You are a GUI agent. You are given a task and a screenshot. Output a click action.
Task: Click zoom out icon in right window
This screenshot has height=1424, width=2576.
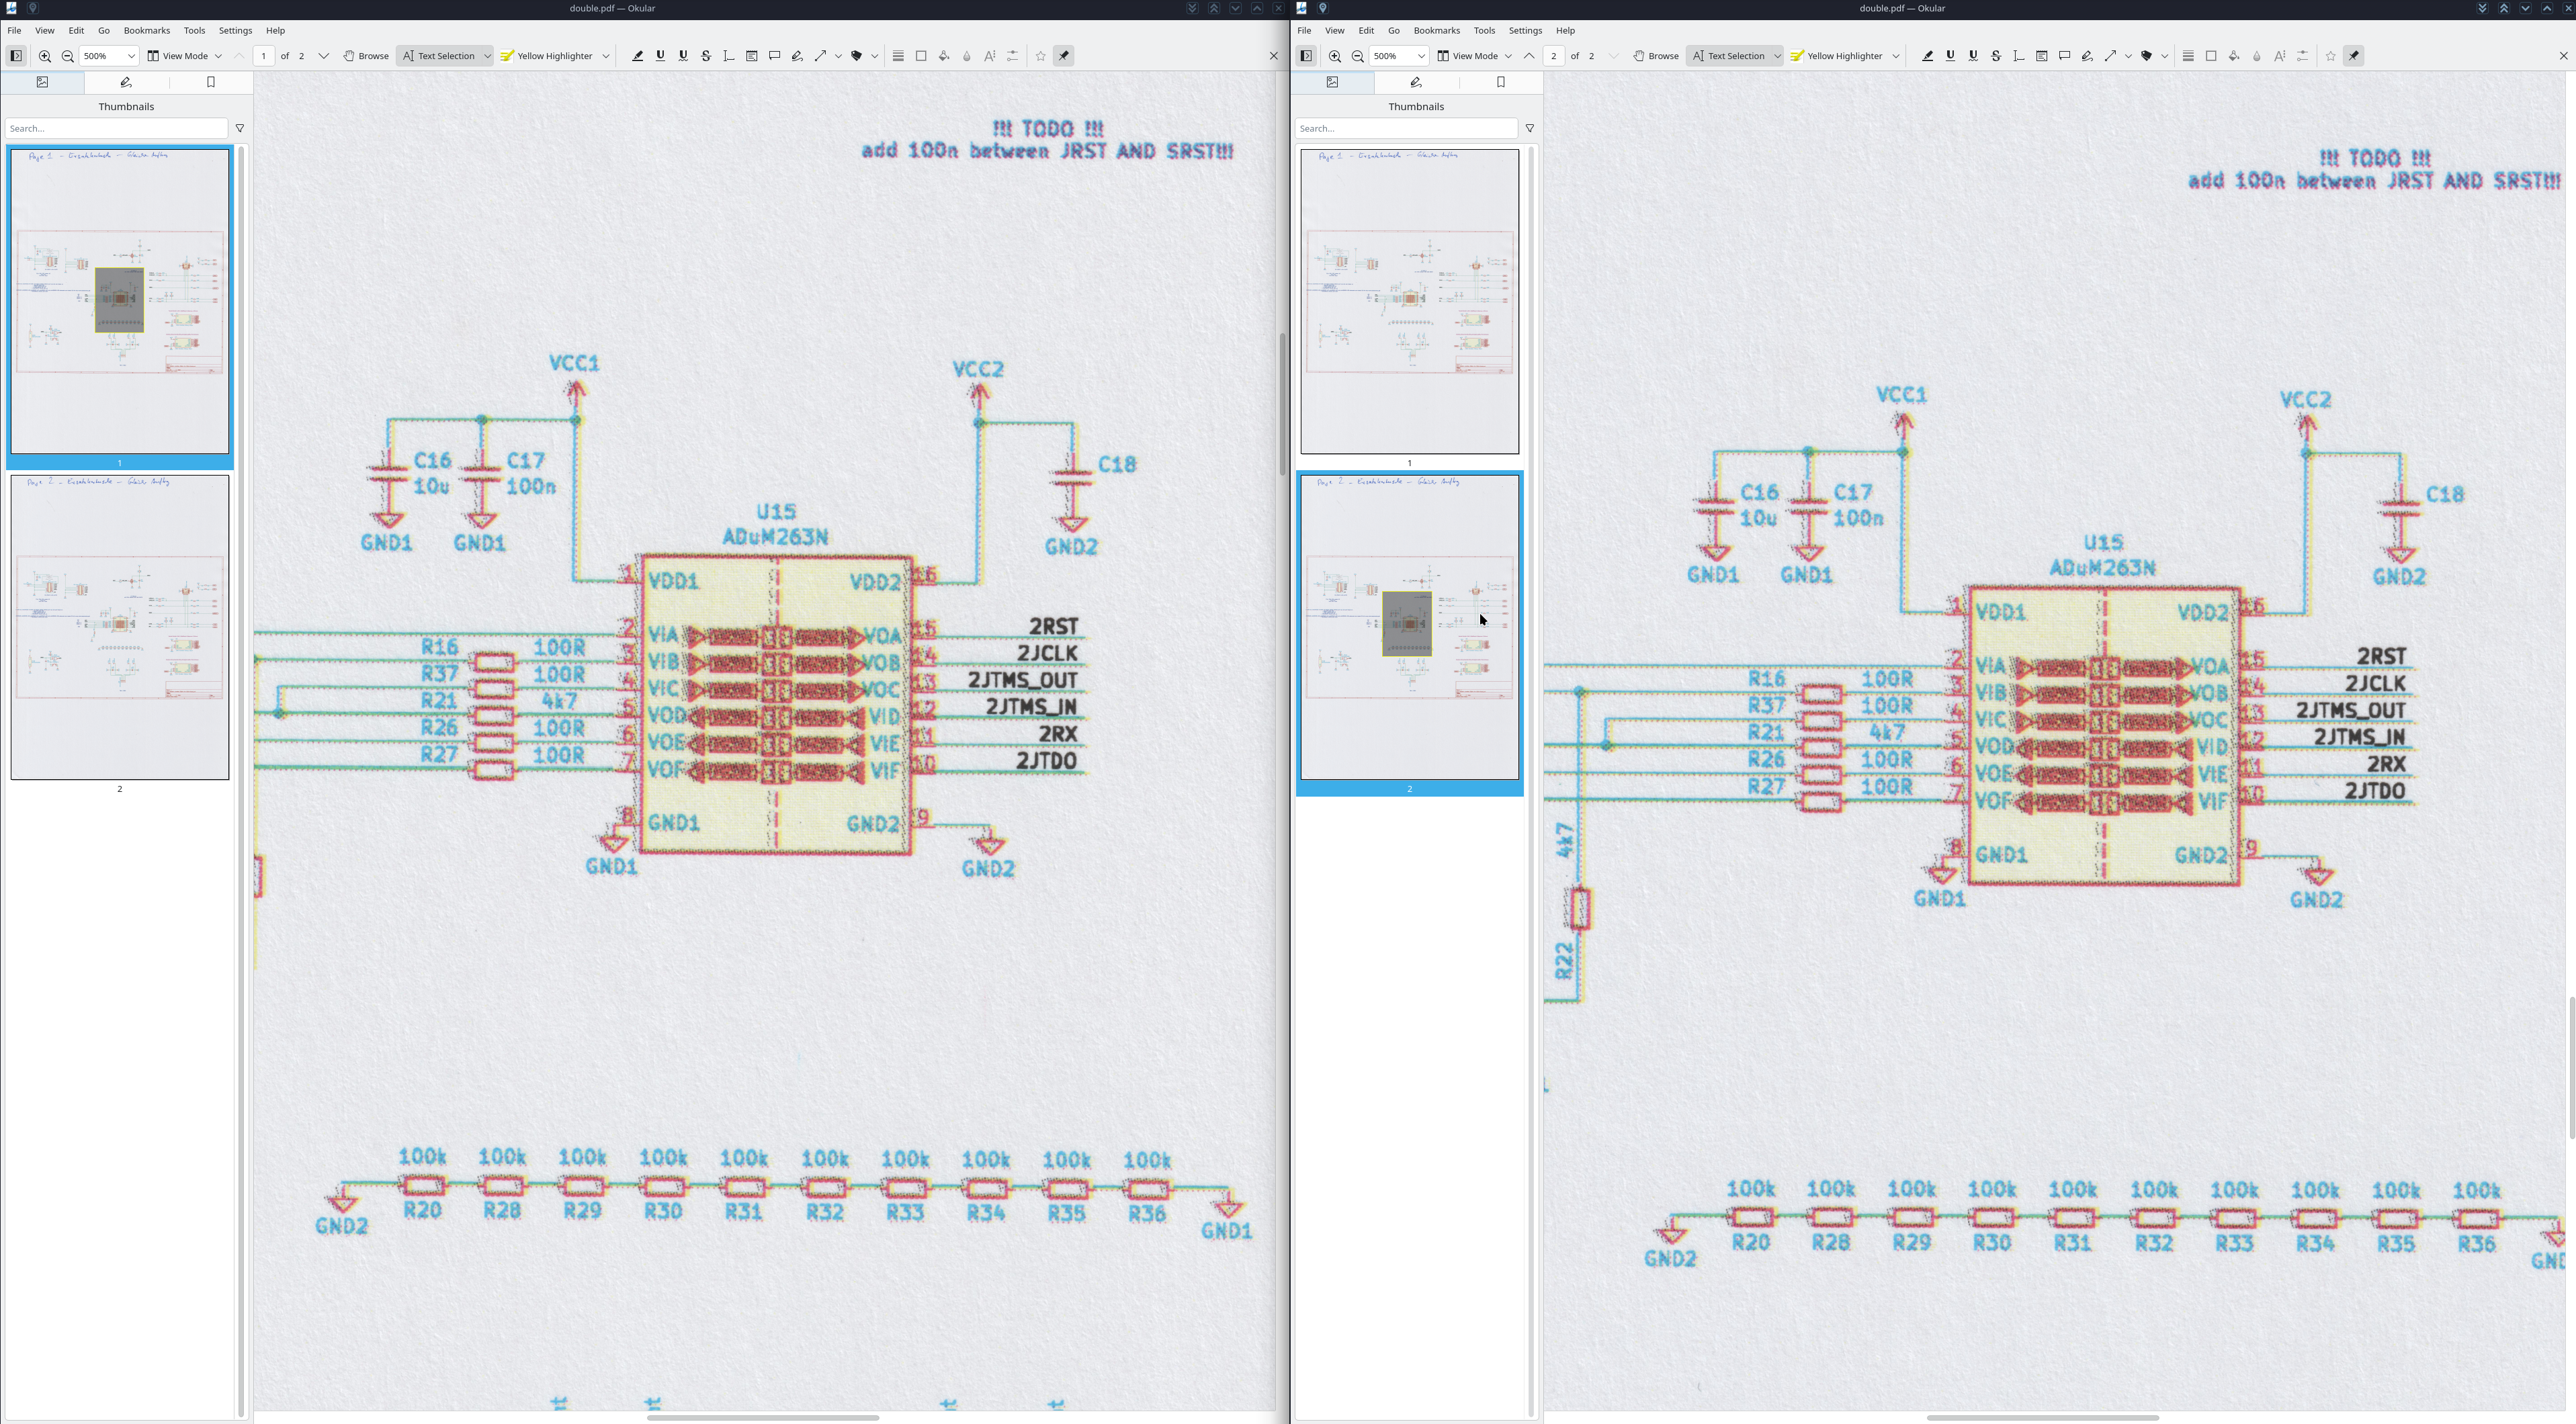click(1358, 56)
